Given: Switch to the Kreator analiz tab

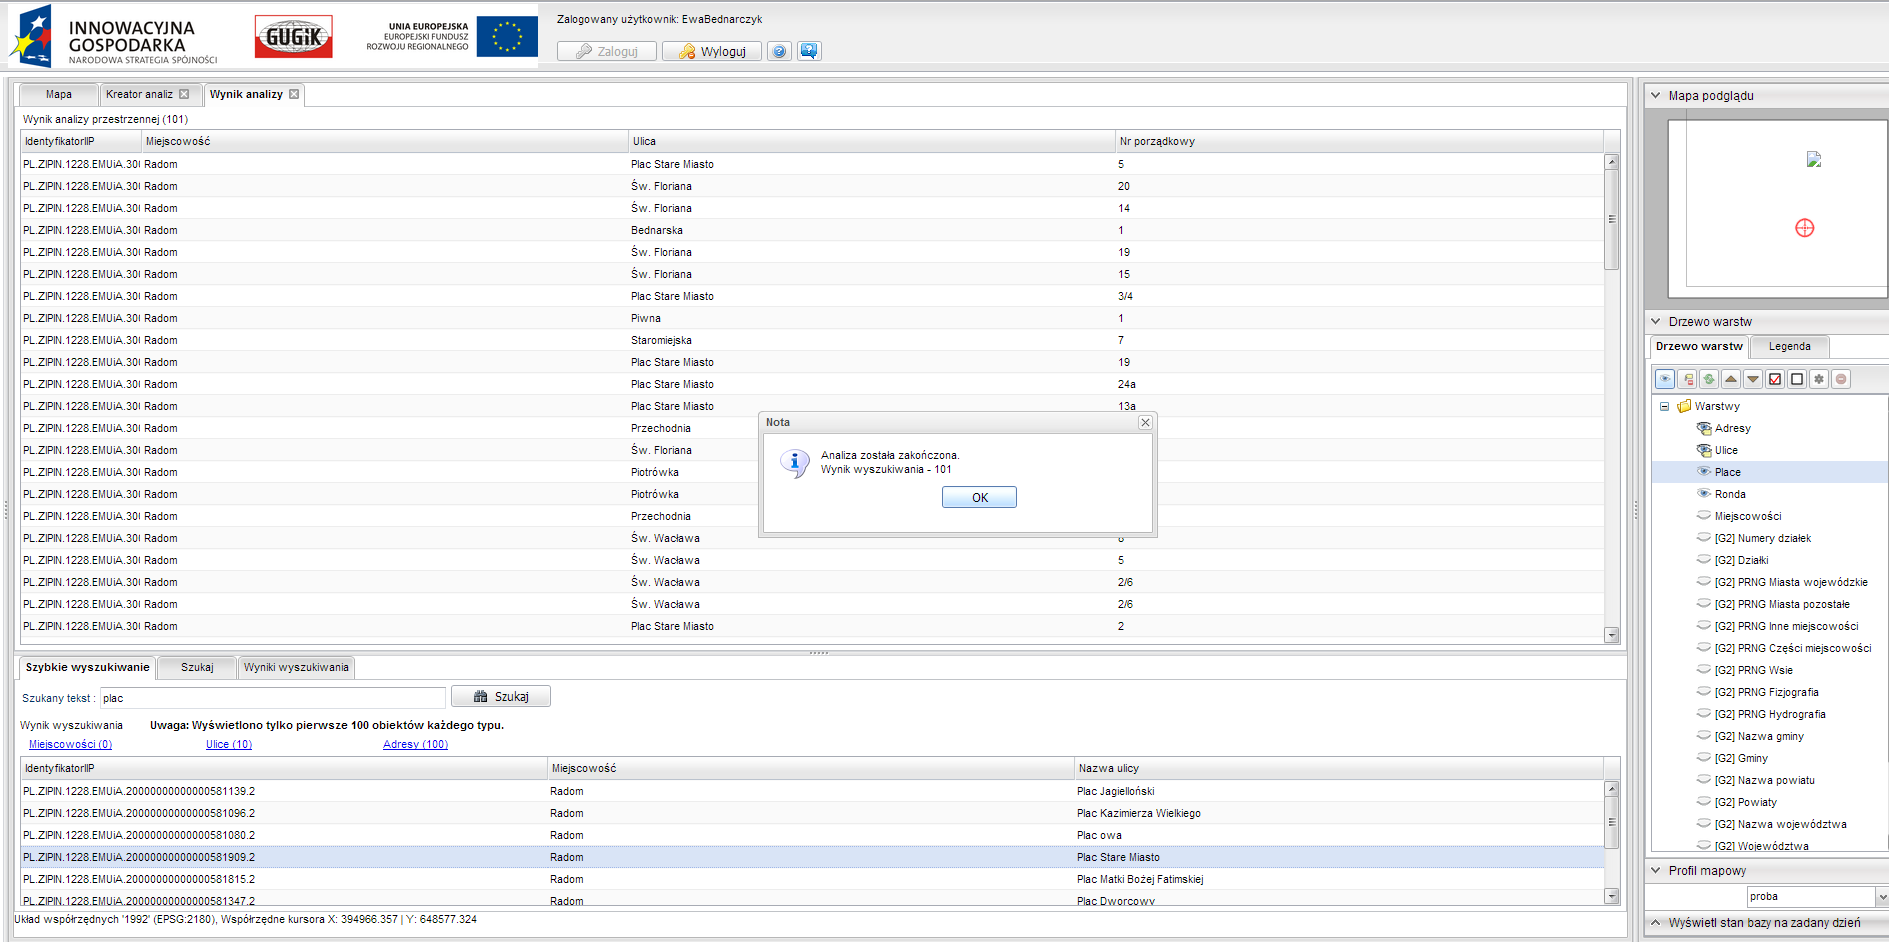Looking at the screenshot, I should point(139,94).
